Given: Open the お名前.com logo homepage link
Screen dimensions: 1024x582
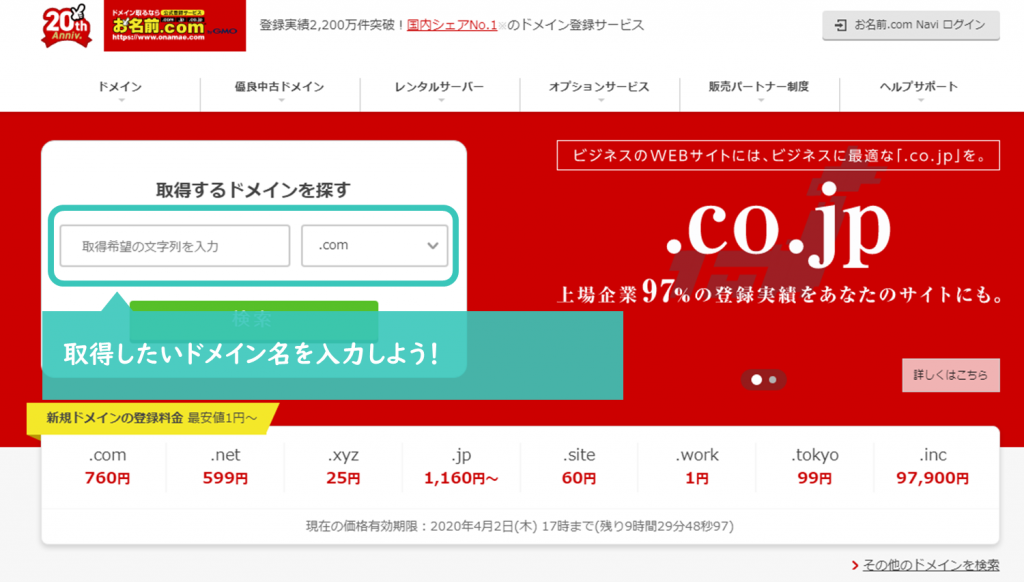Looking at the screenshot, I should pos(174,25).
